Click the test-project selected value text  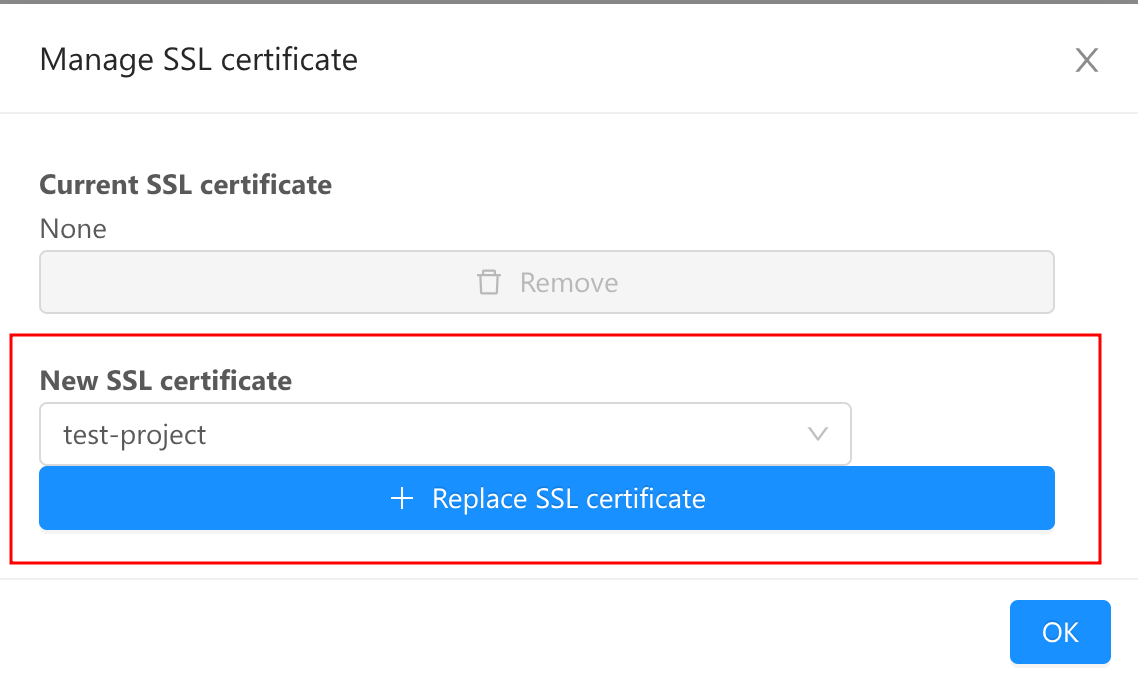point(135,435)
